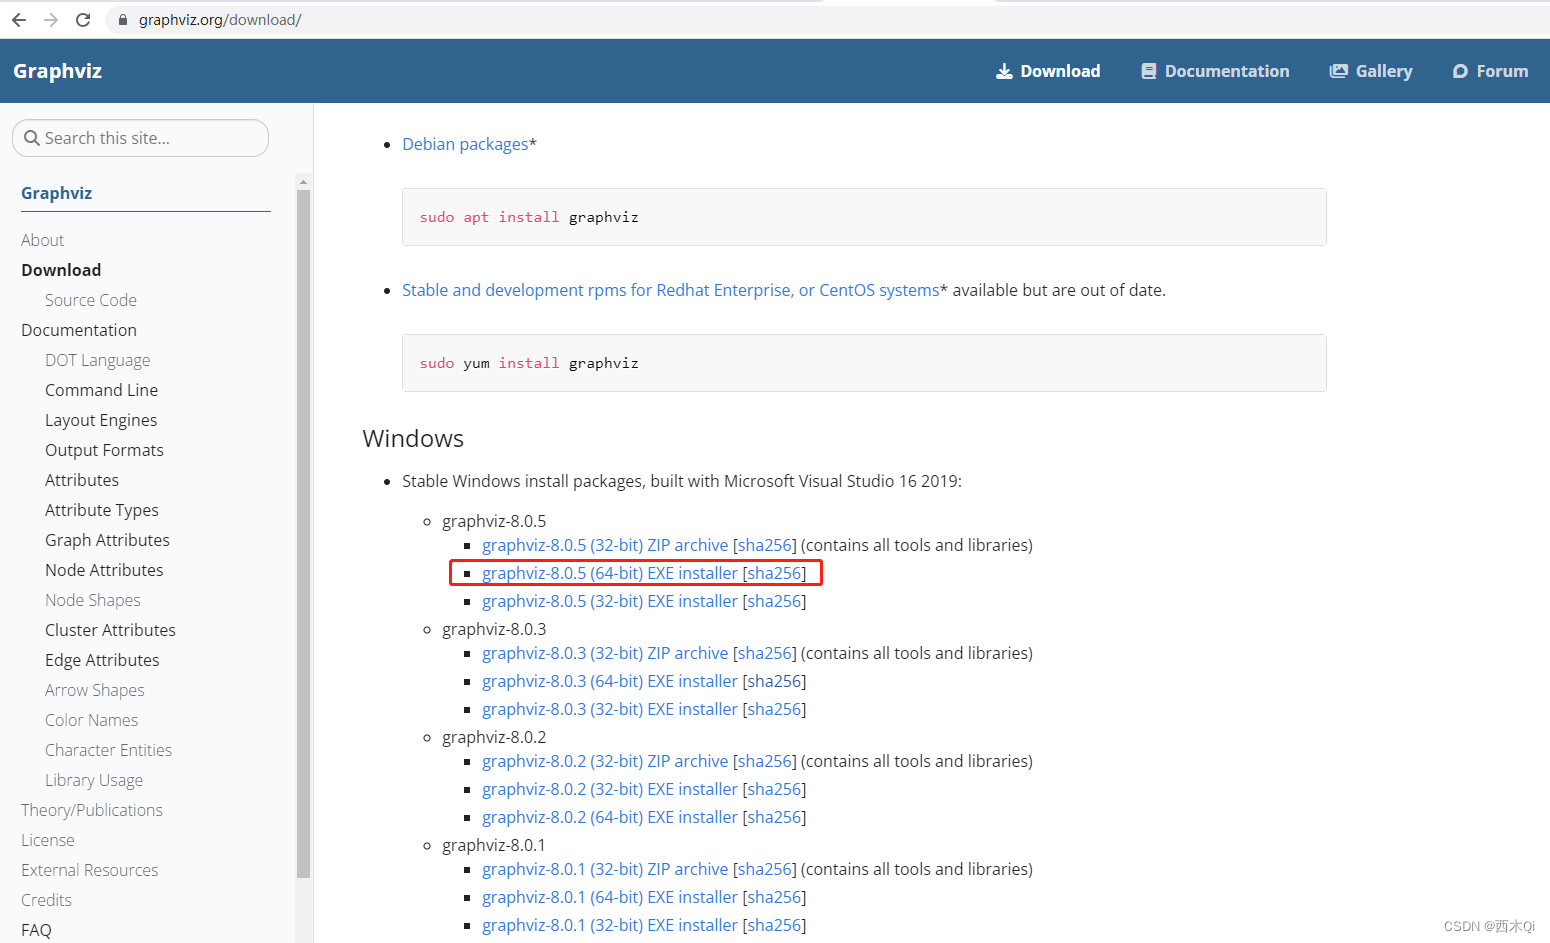Open sha256 for graphviz-8.0.5 64-bit installer

point(774,573)
